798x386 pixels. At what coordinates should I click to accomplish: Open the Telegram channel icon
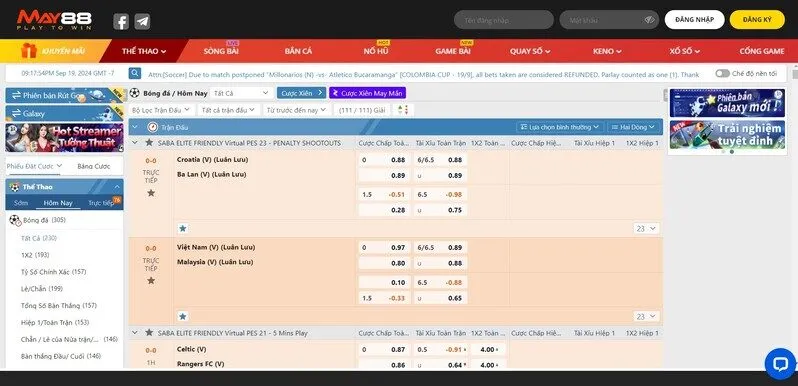(x=142, y=21)
